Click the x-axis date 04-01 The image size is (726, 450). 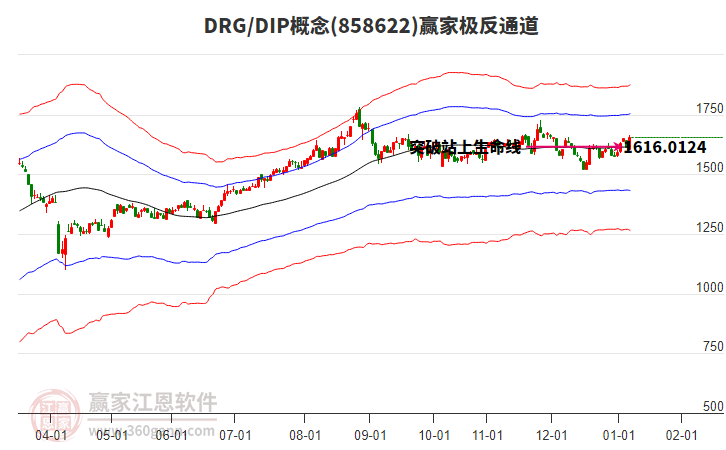pos(51,435)
